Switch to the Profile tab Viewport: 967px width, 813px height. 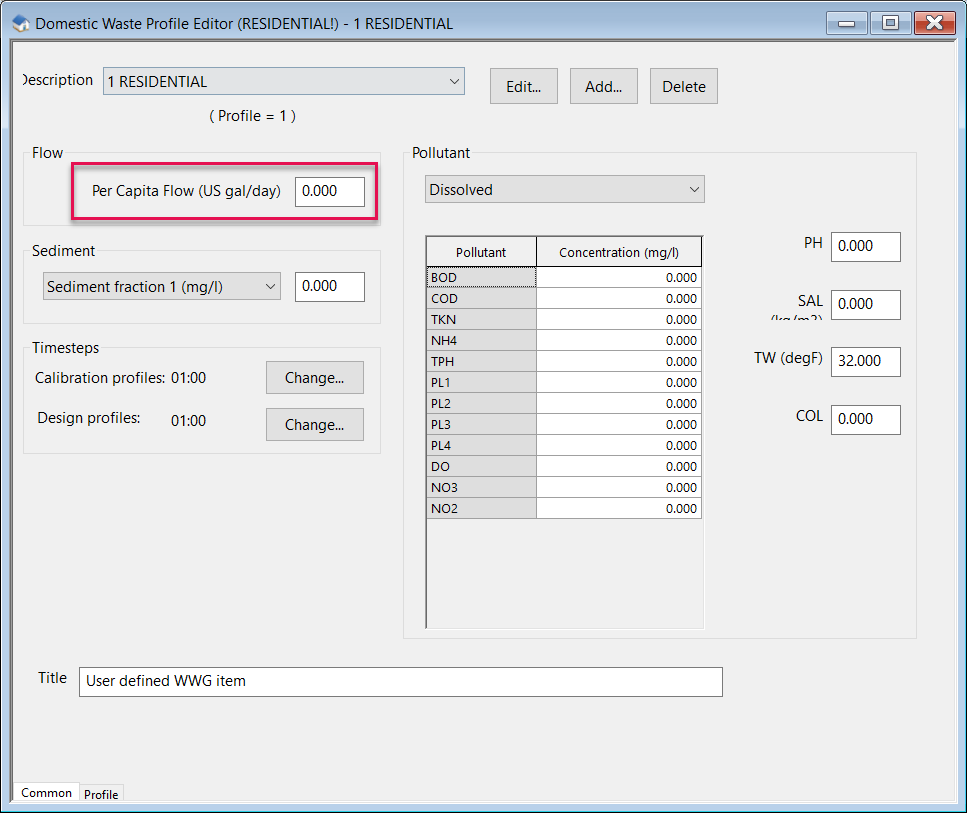click(x=101, y=794)
